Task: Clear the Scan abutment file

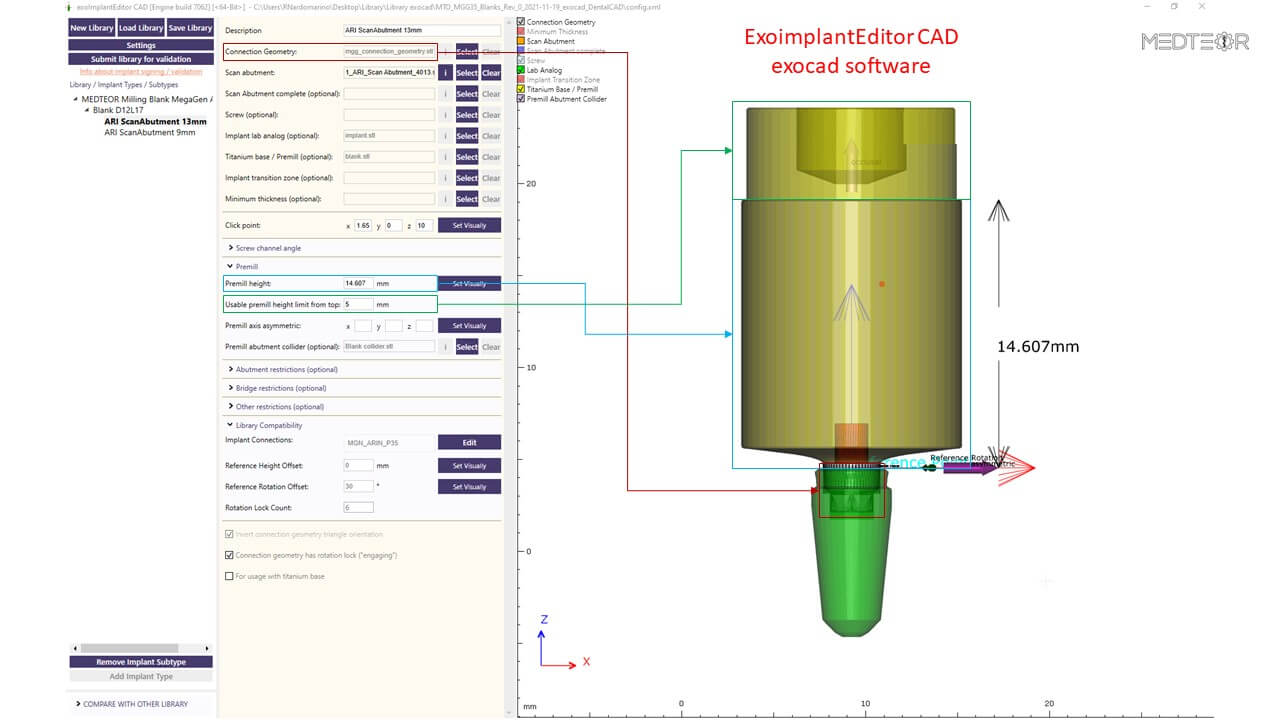Action: [x=491, y=73]
